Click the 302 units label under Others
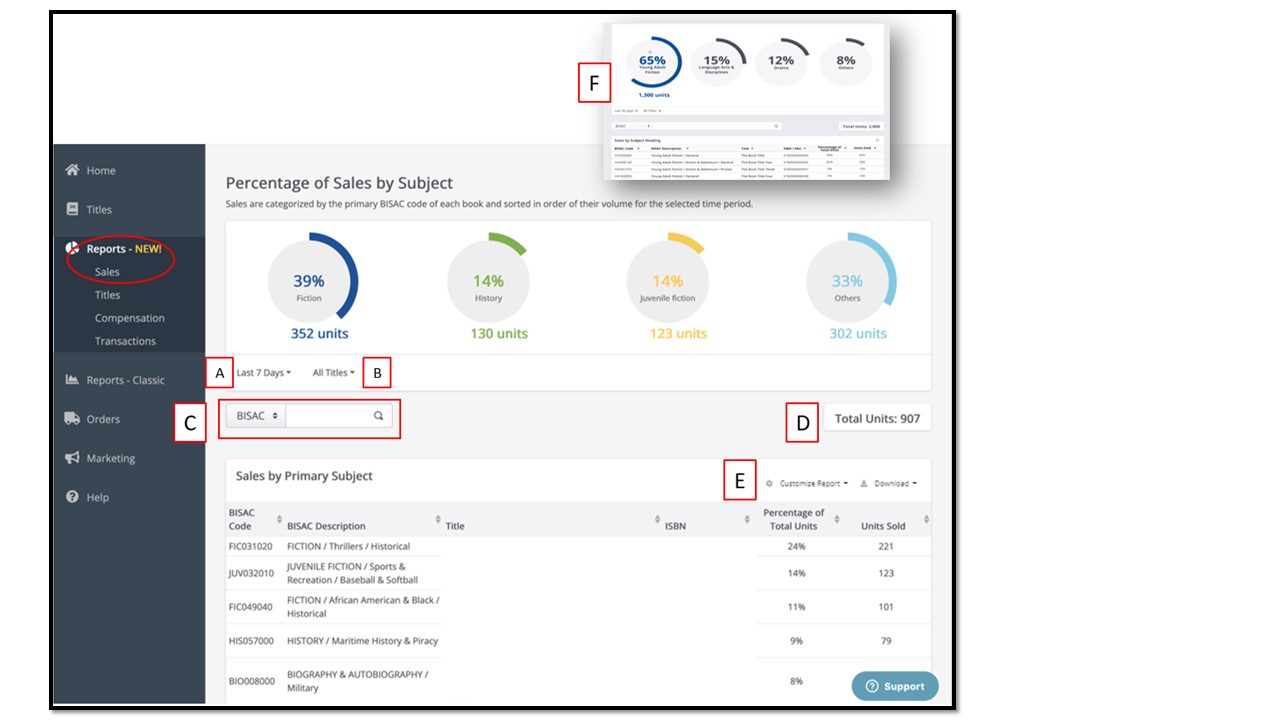Image resolution: width=1280 pixels, height=720 pixels. [x=857, y=333]
